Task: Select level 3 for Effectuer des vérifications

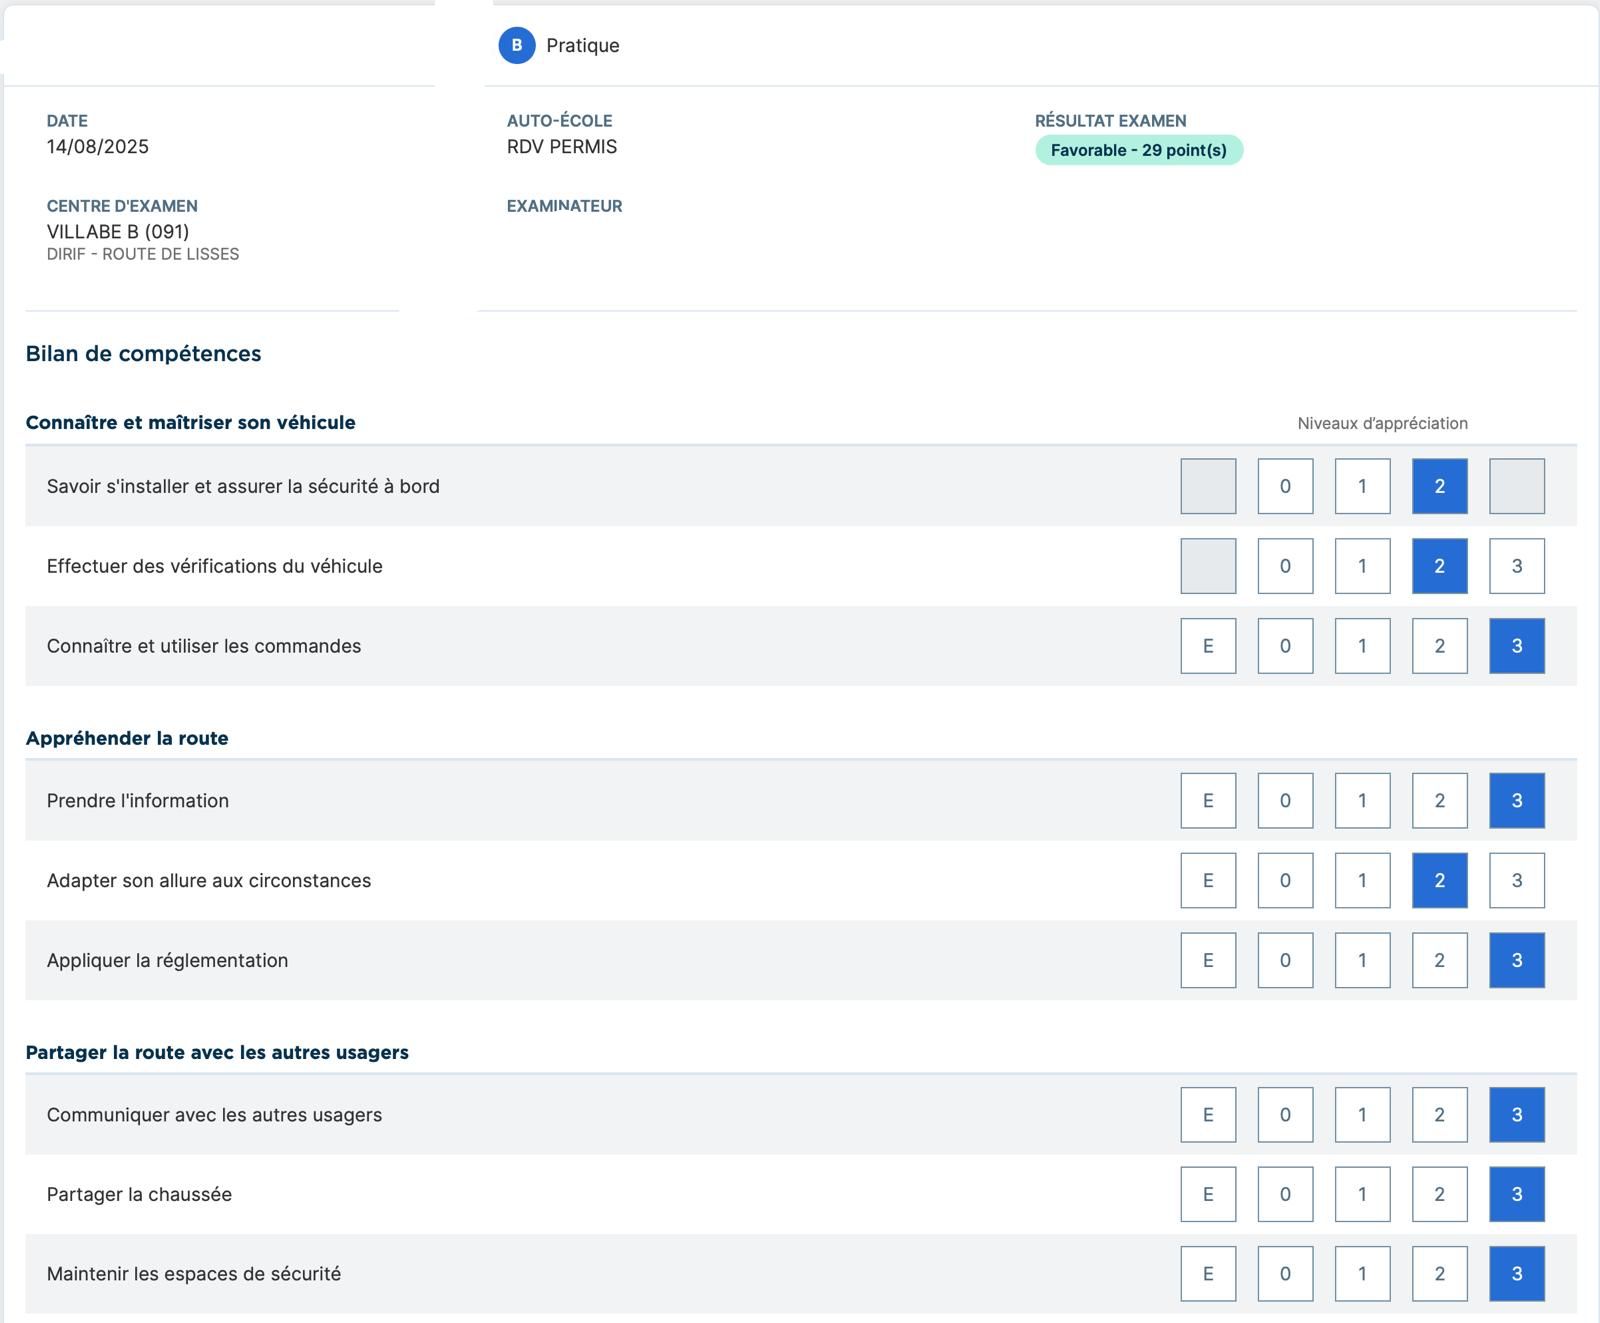Action: [1516, 566]
